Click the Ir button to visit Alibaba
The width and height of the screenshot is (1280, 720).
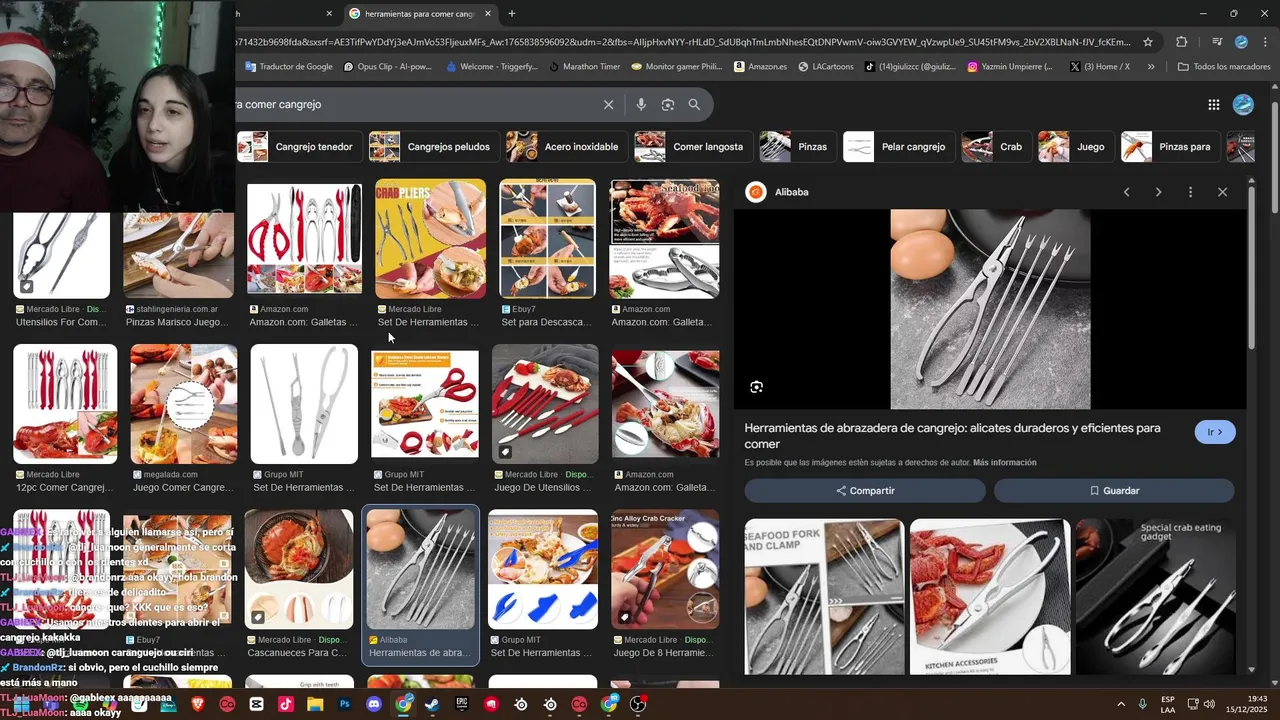(x=1215, y=432)
